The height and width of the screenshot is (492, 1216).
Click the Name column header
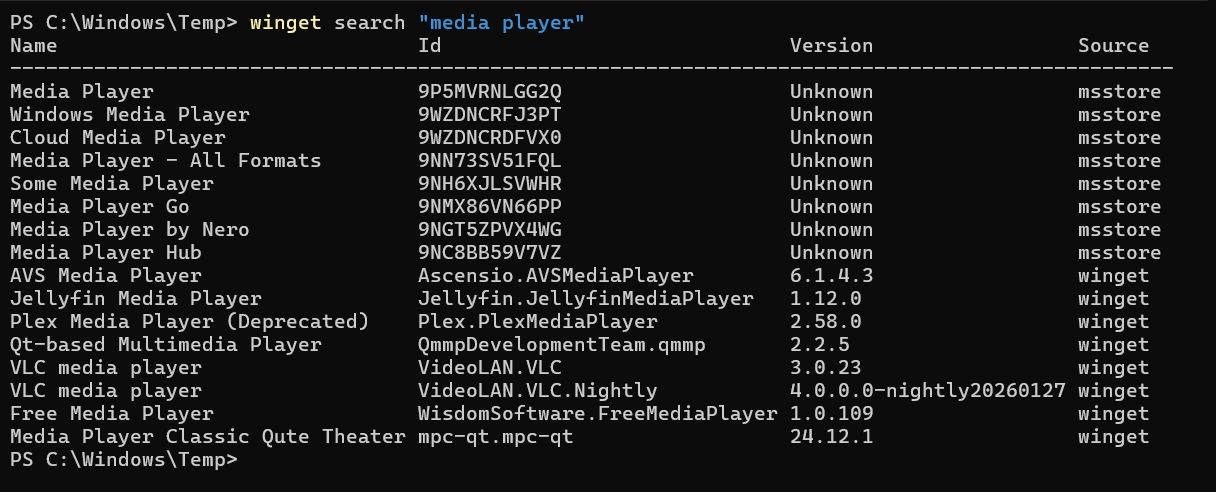click(34, 45)
